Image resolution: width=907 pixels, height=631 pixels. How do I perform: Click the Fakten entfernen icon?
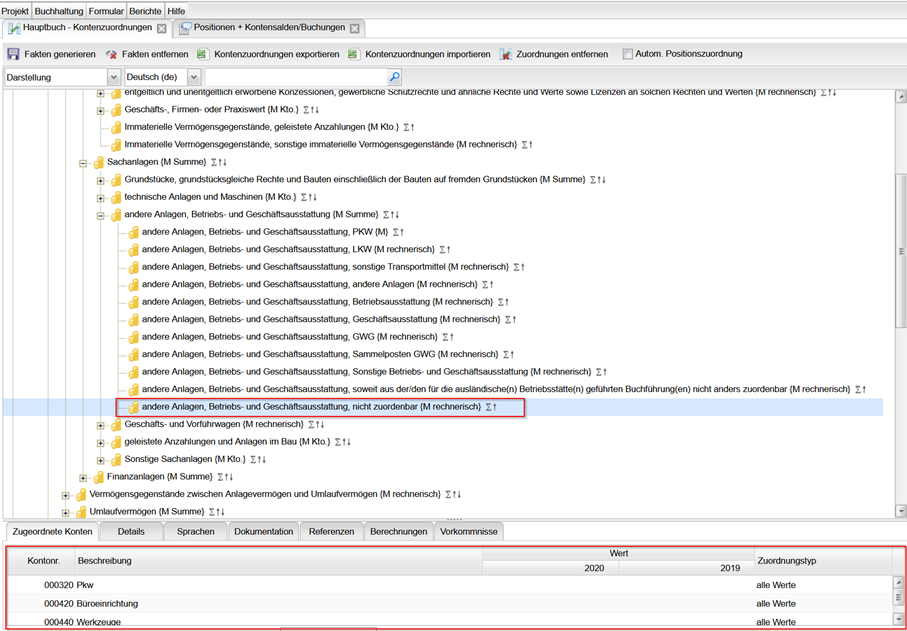click(112, 54)
